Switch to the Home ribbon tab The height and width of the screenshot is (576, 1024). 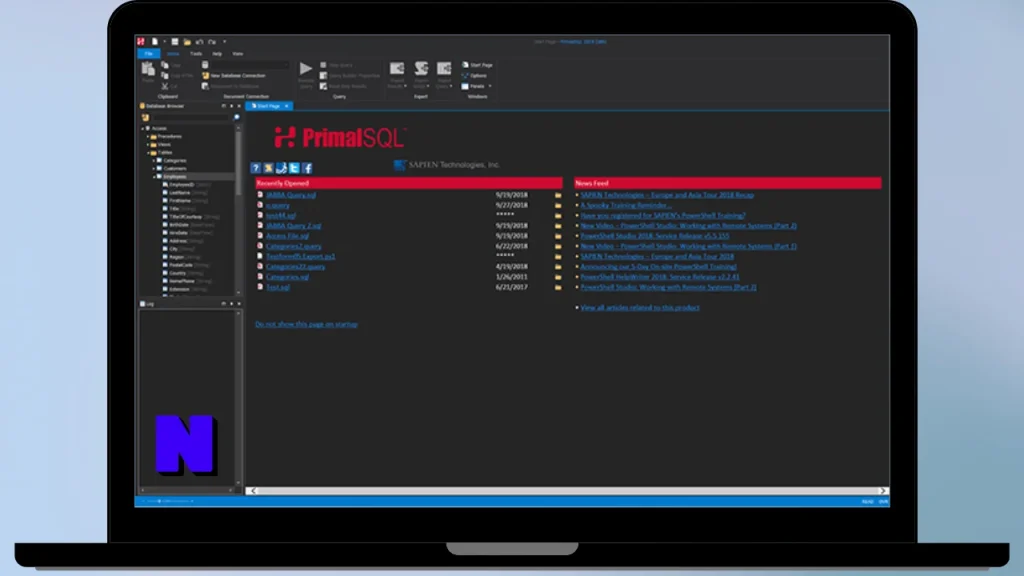tap(173, 54)
